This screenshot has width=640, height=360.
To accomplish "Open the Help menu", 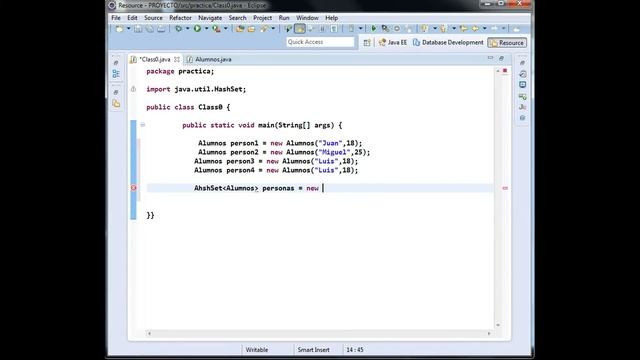I will (331, 18).
